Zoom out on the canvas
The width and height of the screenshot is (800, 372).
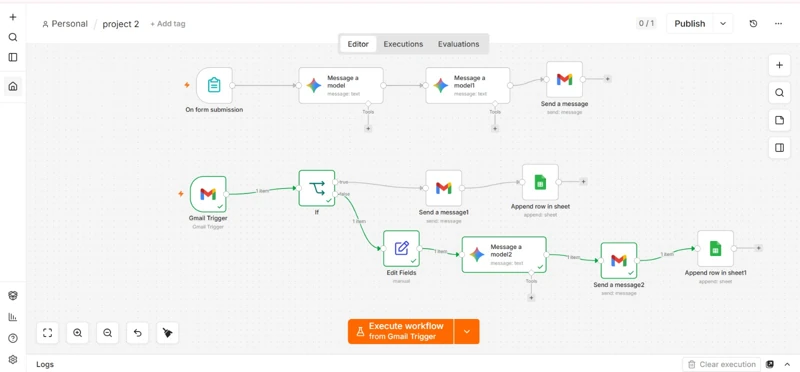pyautogui.click(x=108, y=333)
